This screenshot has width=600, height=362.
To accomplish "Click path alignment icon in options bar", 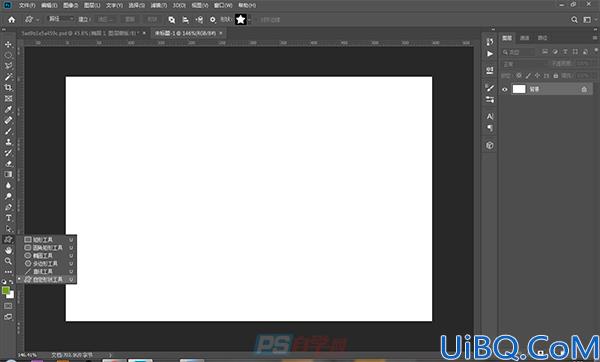I will (186, 20).
